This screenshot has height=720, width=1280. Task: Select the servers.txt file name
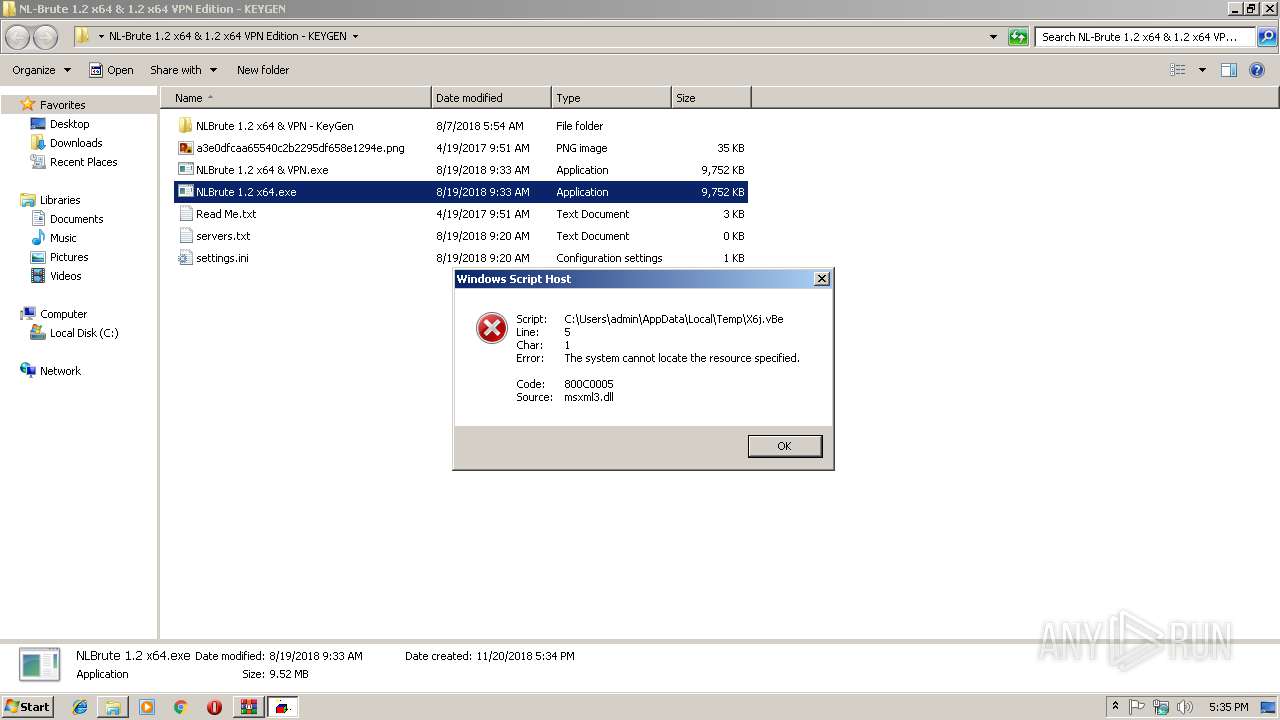[x=223, y=236]
